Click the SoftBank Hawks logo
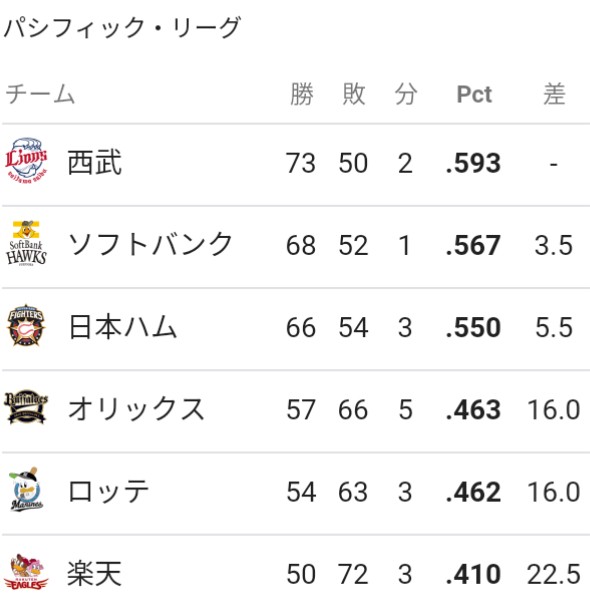 (26, 243)
